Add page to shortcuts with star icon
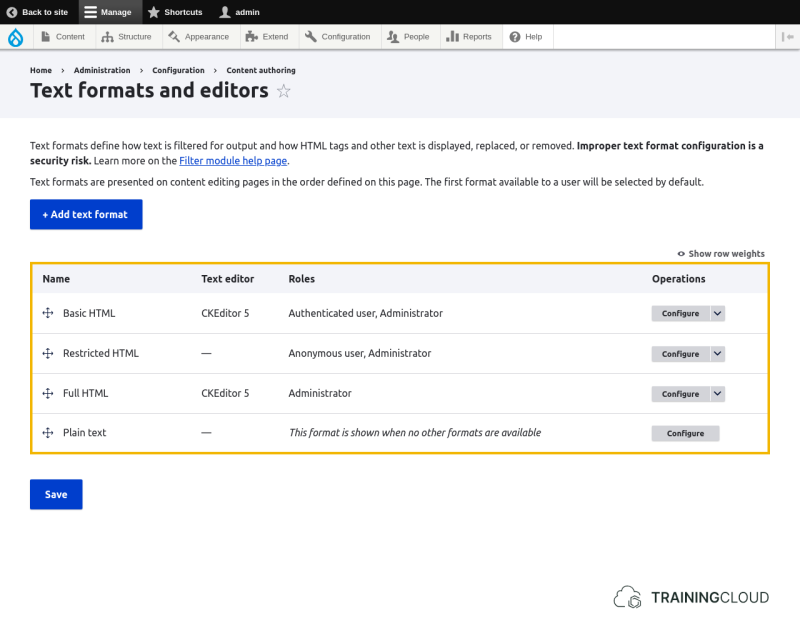The image size is (800, 640). coord(284,91)
